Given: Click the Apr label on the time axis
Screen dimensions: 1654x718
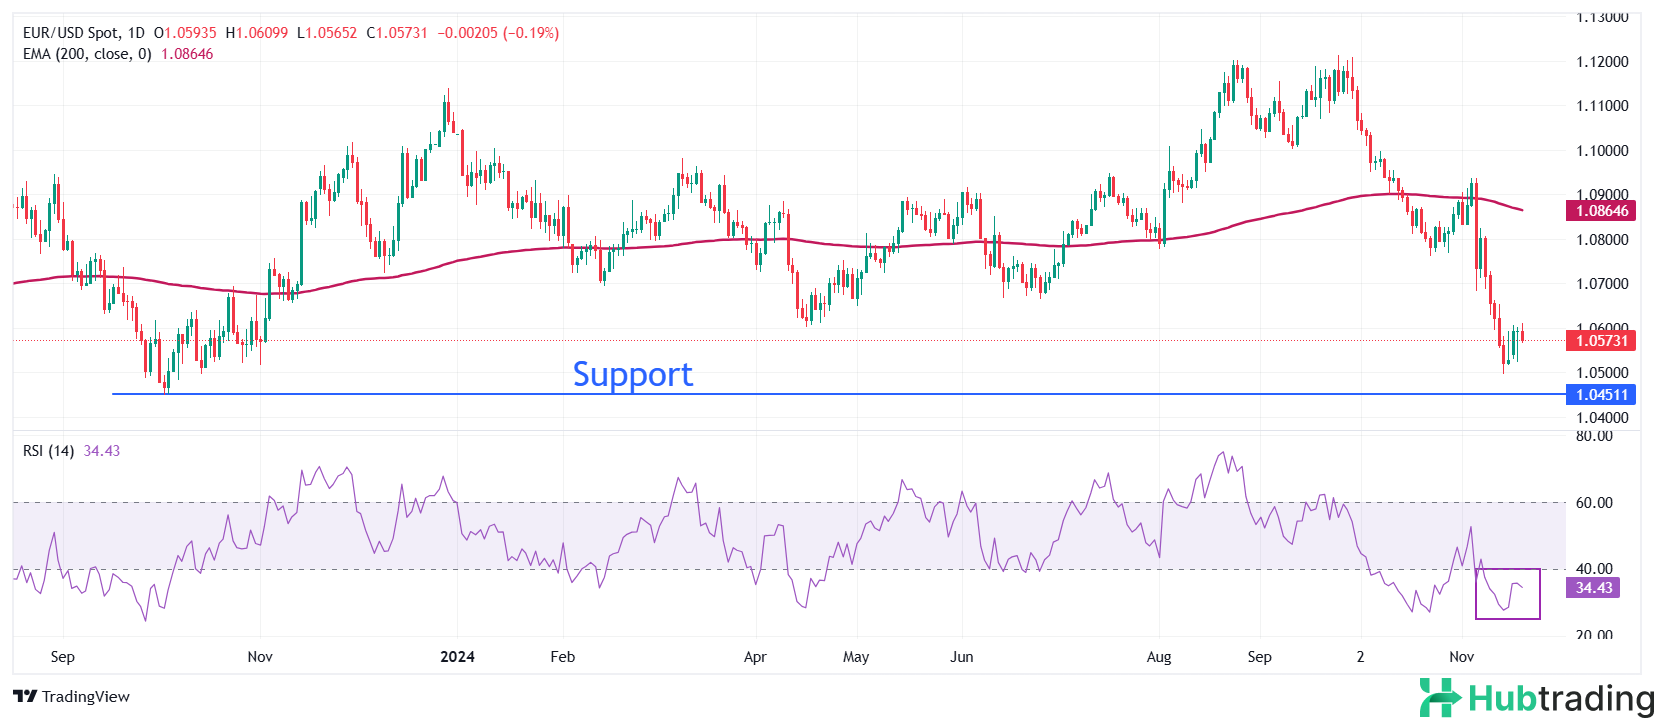Looking at the screenshot, I should 755,657.
